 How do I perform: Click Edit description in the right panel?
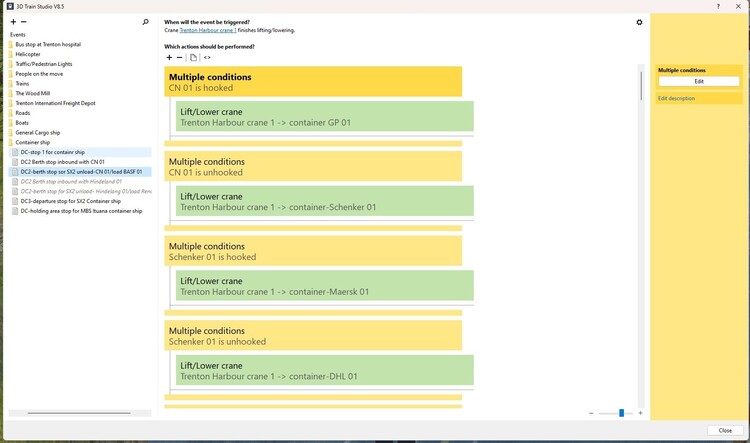click(x=676, y=99)
